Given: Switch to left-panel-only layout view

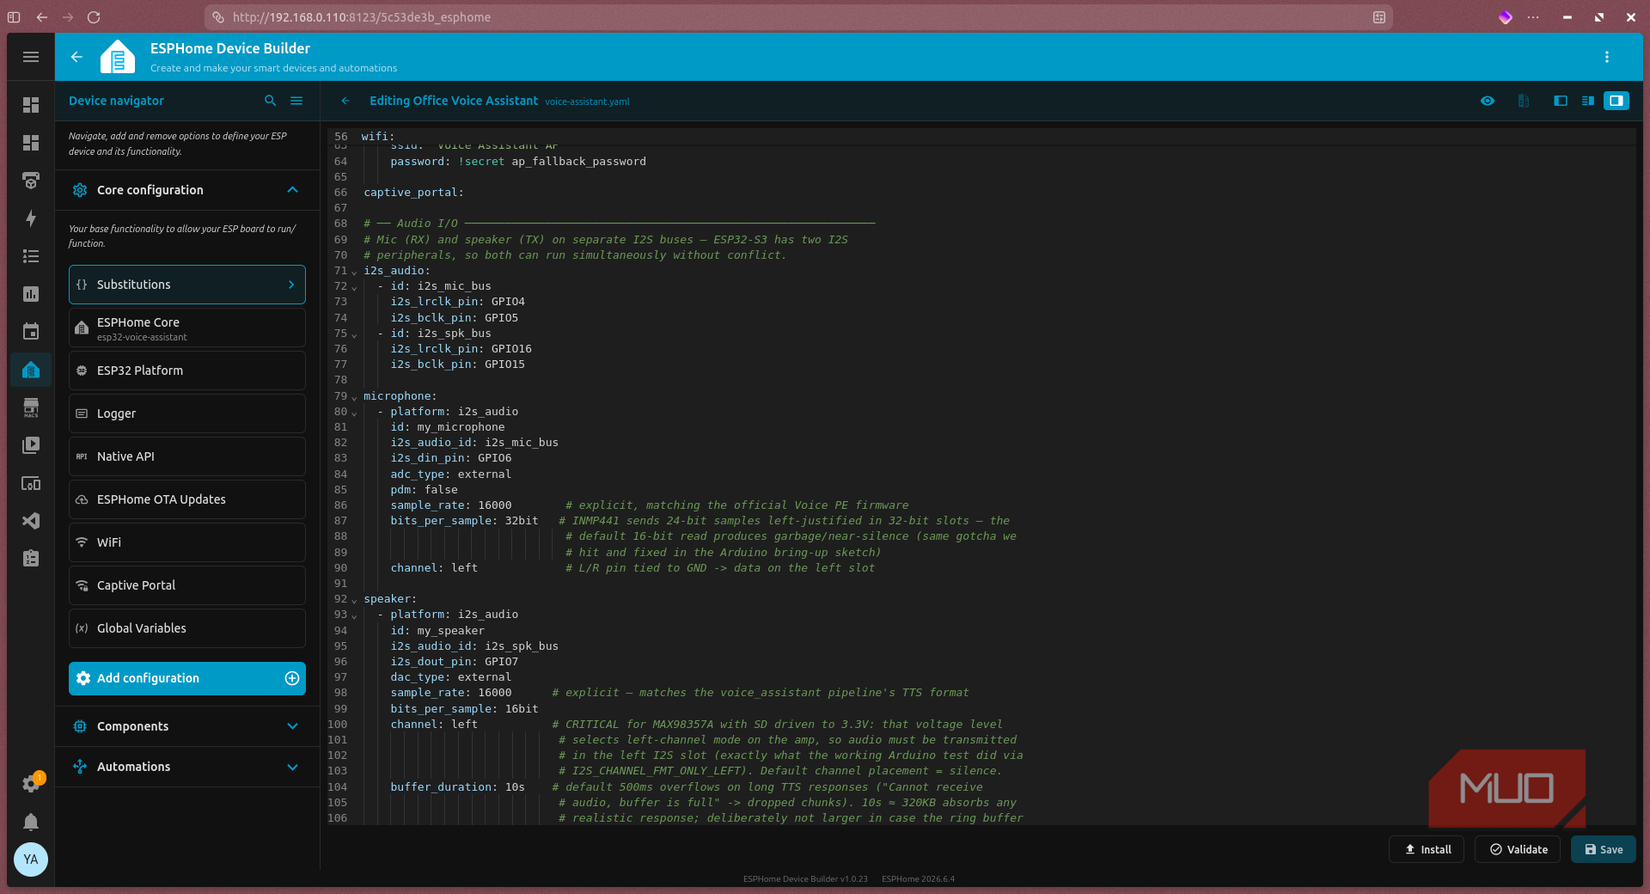Looking at the screenshot, I should (1560, 101).
